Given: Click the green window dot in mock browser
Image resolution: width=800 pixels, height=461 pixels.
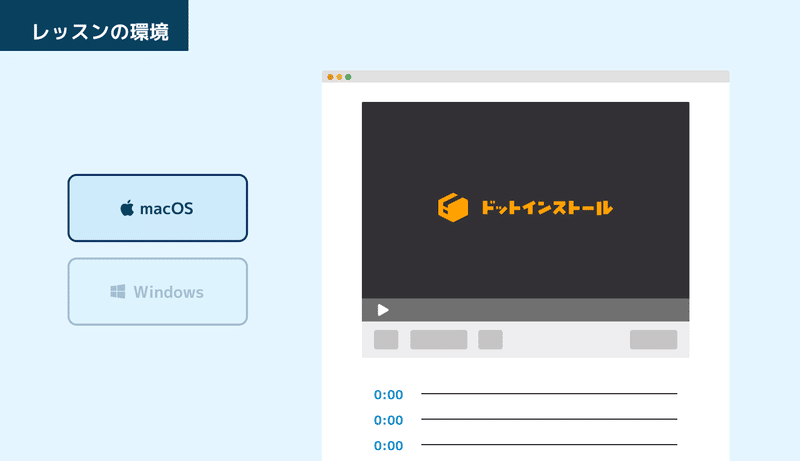Looking at the screenshot, I should point(348,77).
